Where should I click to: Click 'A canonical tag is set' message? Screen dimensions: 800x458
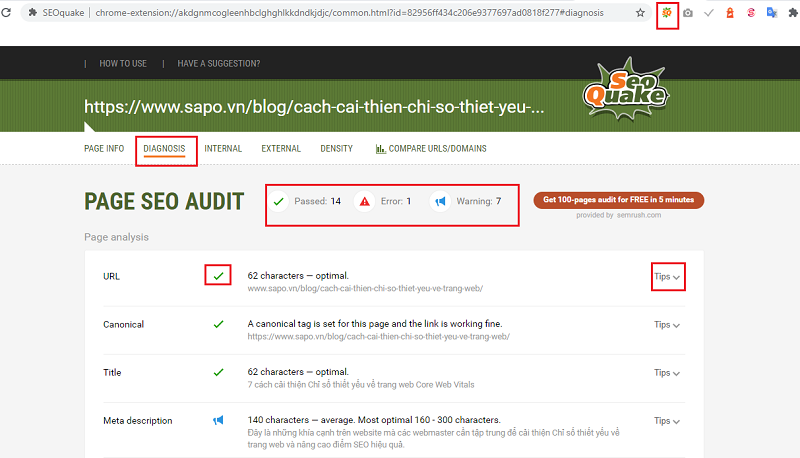(375, 324)
